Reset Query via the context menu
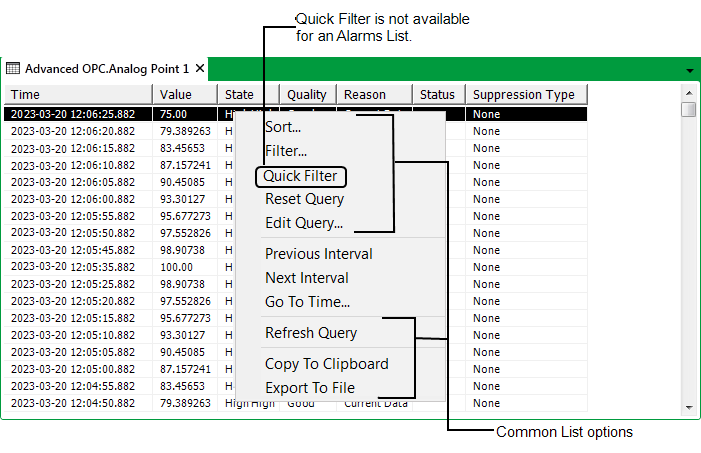Image resolution: width=701 pixels, height=453 pixels. tap(304, 199)
